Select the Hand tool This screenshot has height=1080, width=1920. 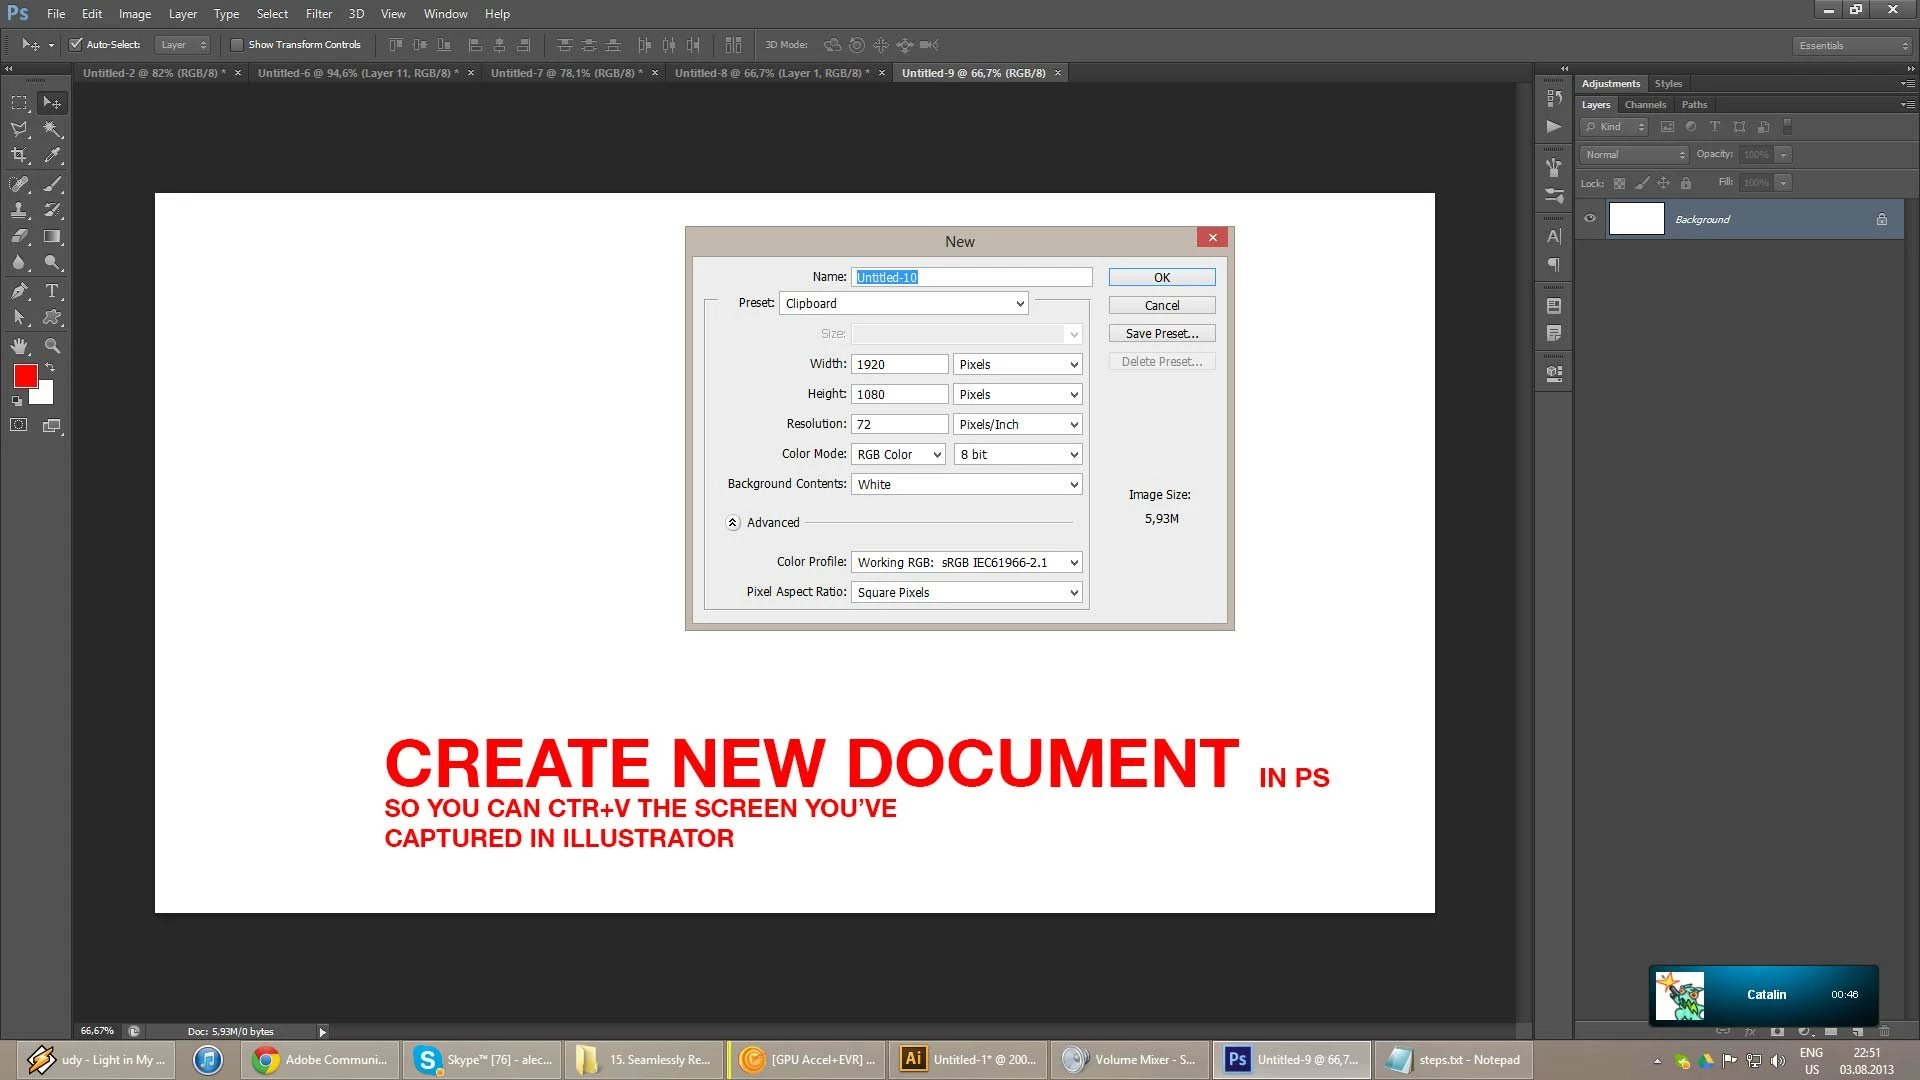[19, 346]
